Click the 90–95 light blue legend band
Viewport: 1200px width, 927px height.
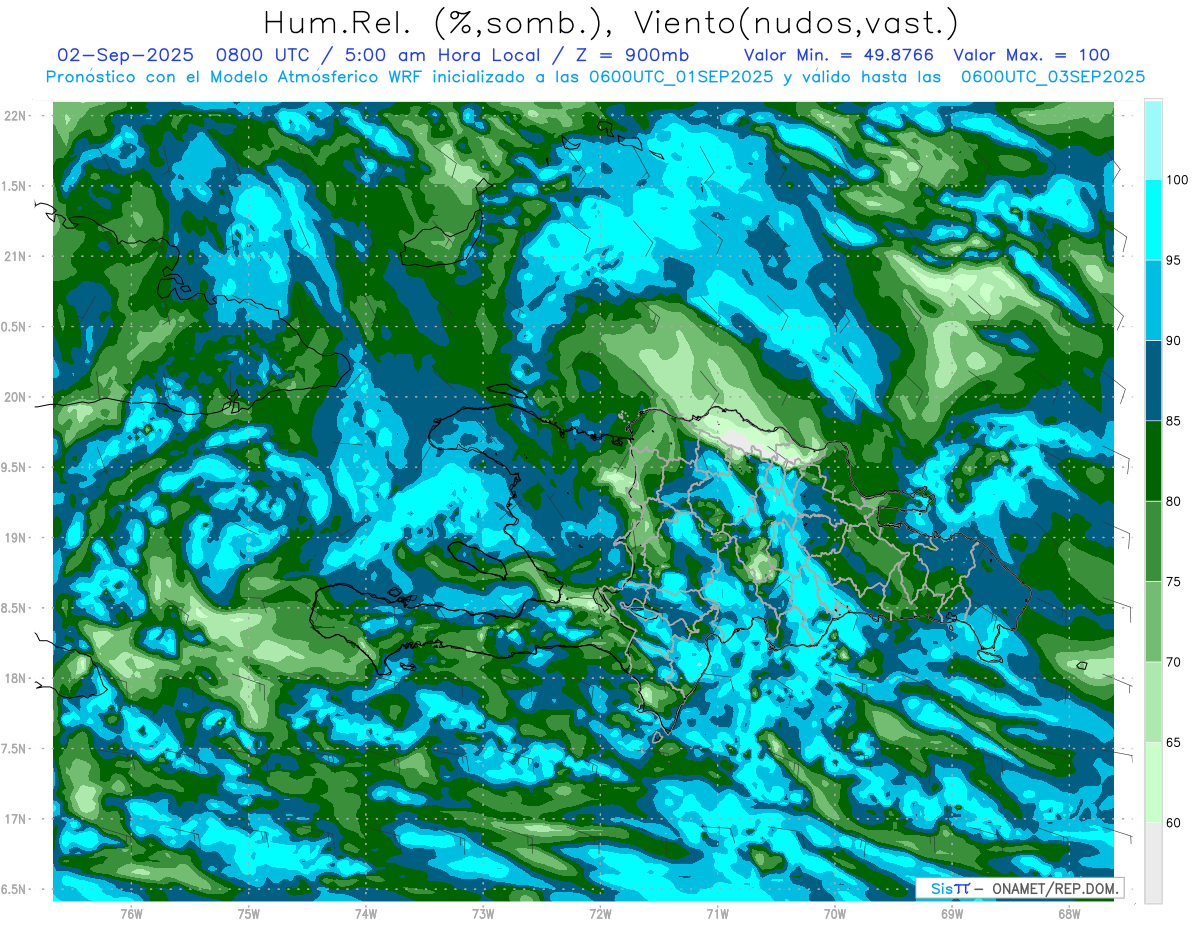[1153, 300]
